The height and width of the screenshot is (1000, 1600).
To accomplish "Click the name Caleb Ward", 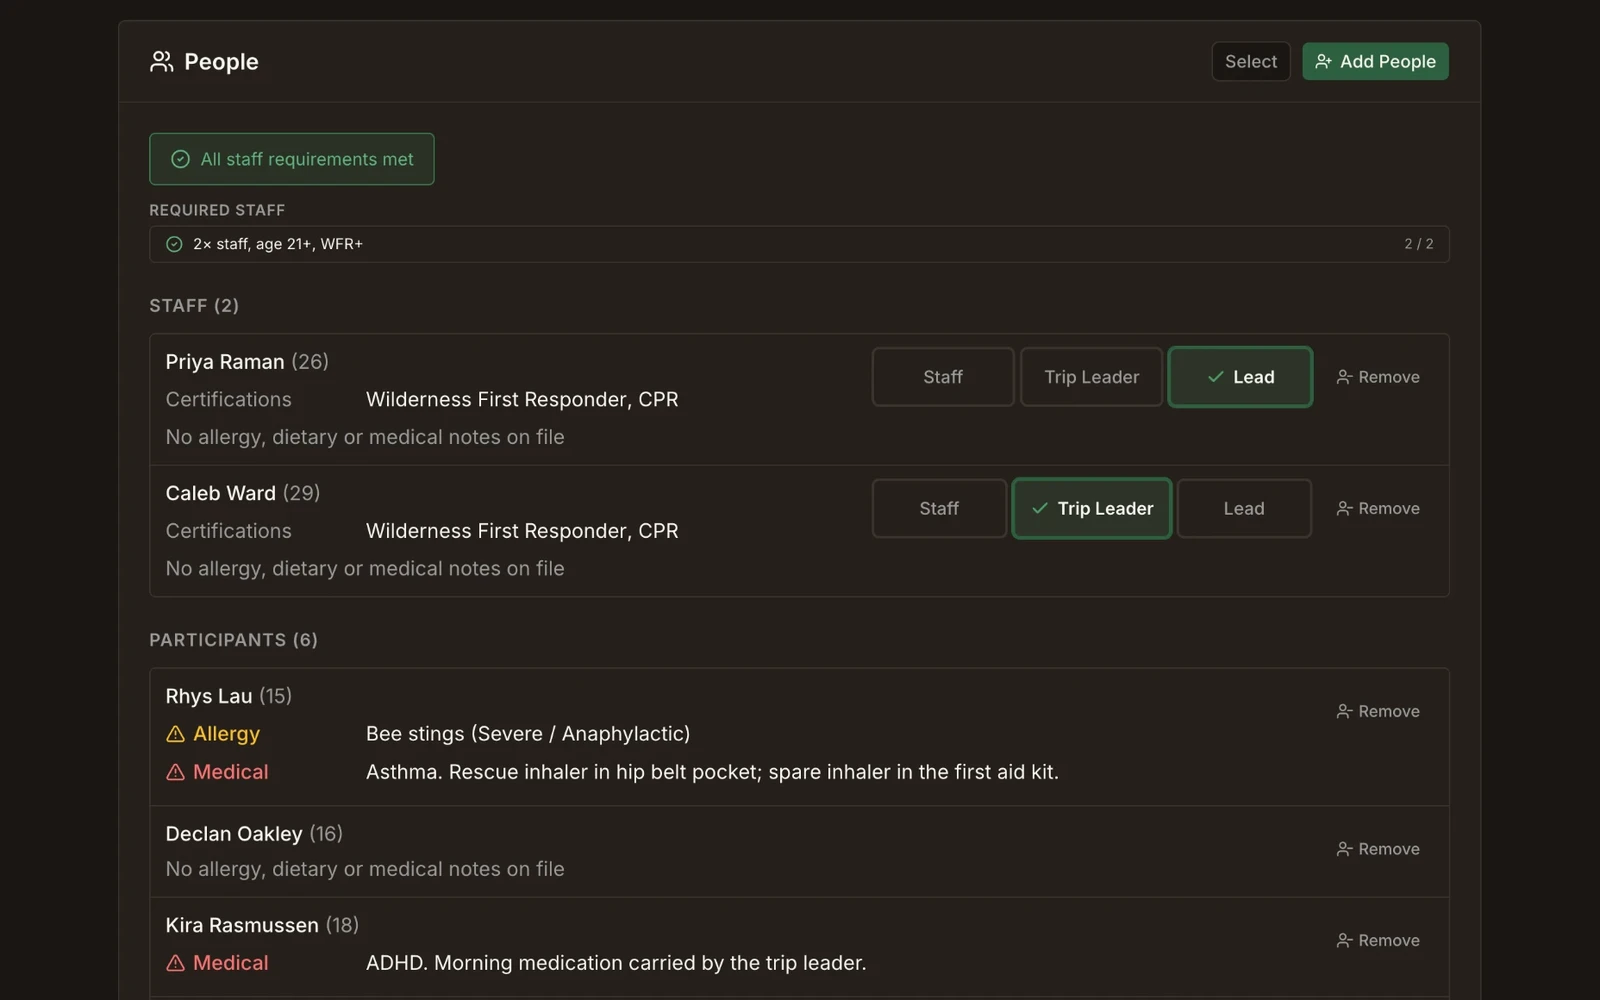I will pyautogui.click(x=221, y=493).
